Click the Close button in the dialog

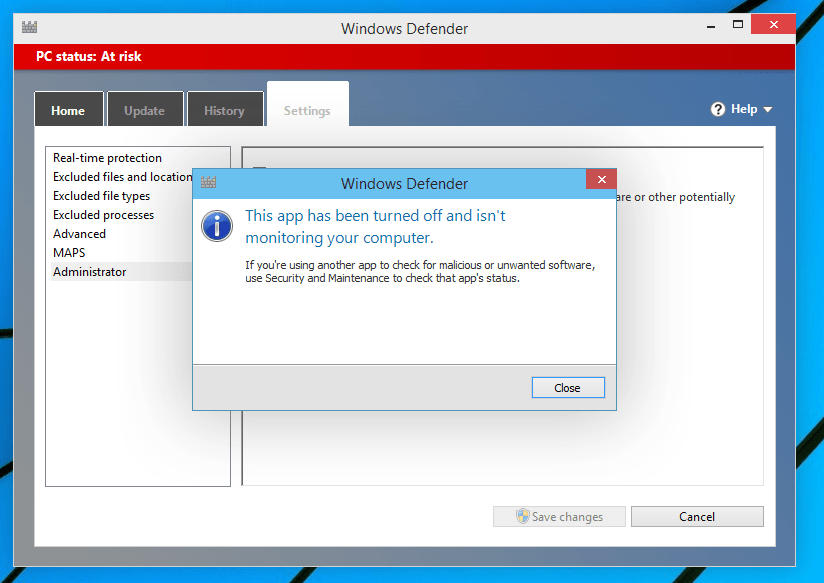tap(568, 387)
